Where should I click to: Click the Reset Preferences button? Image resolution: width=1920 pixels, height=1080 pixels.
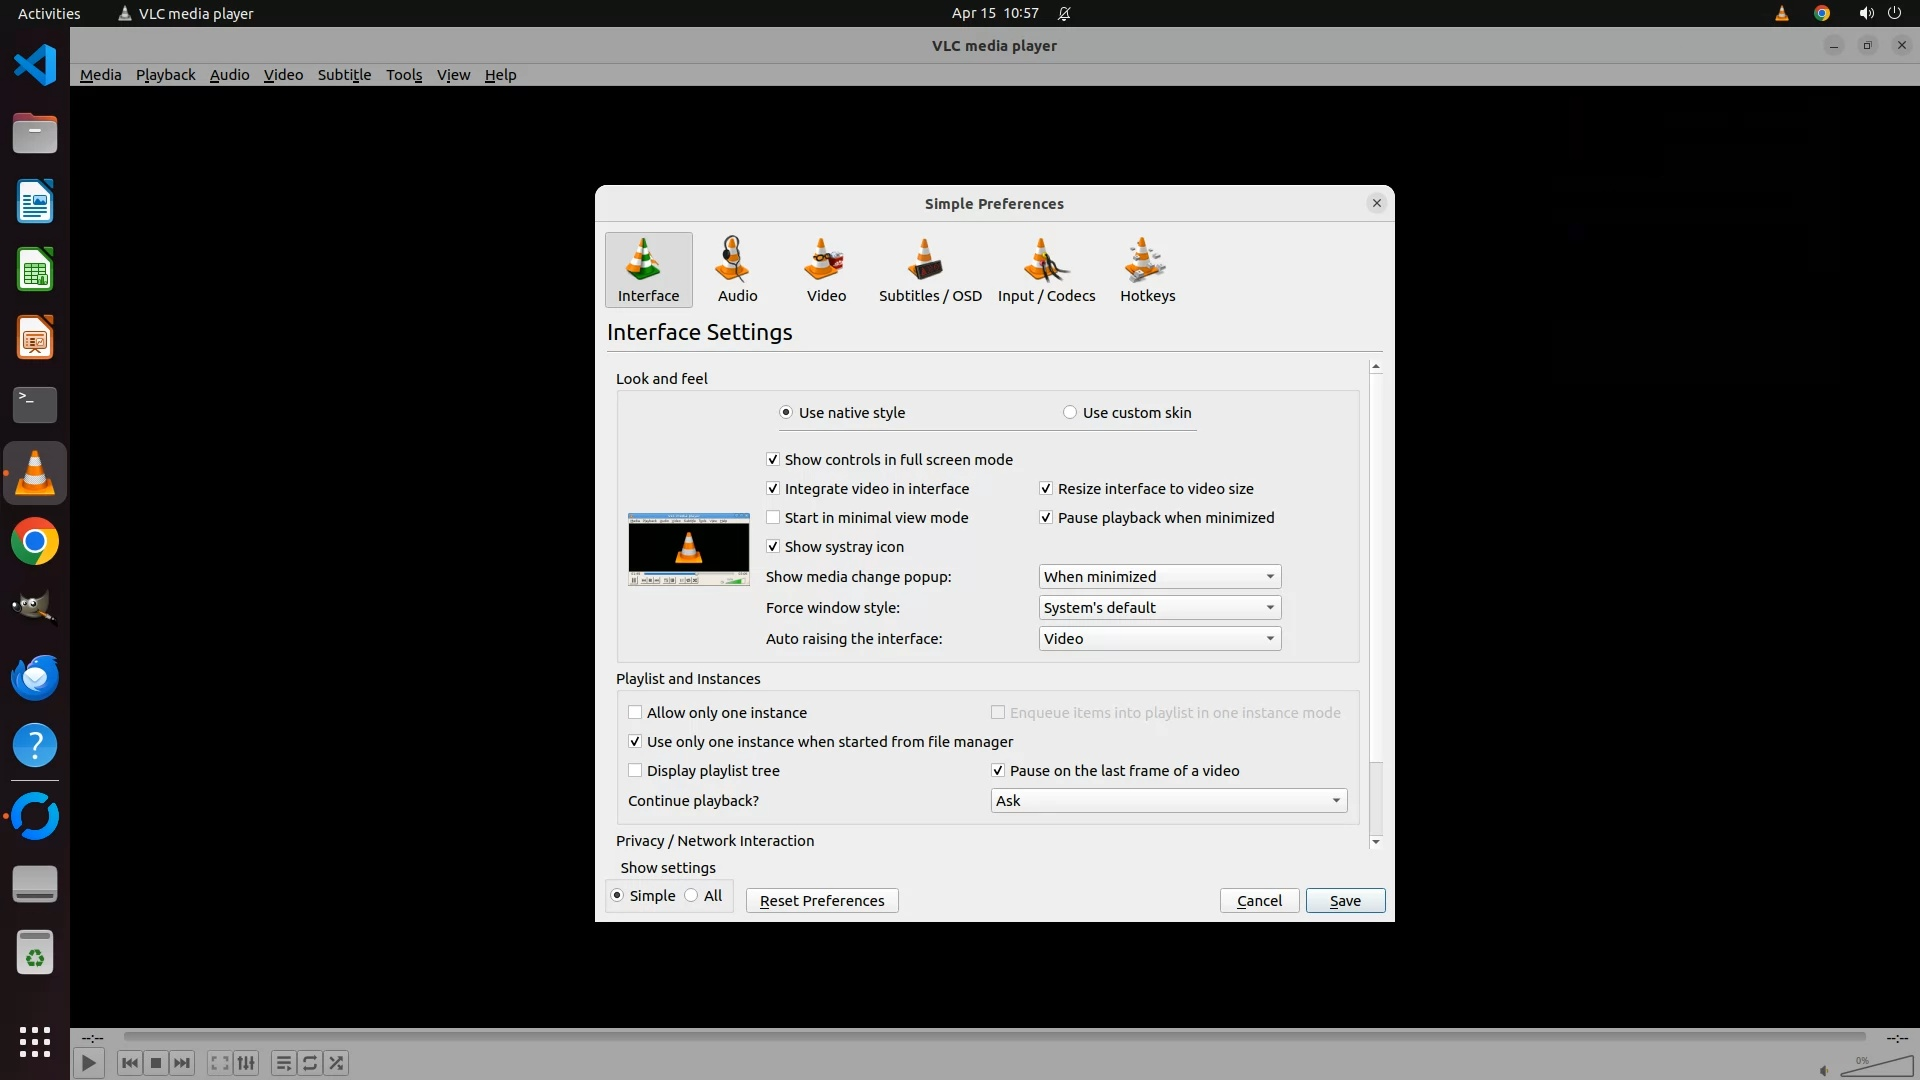point(822,901)
